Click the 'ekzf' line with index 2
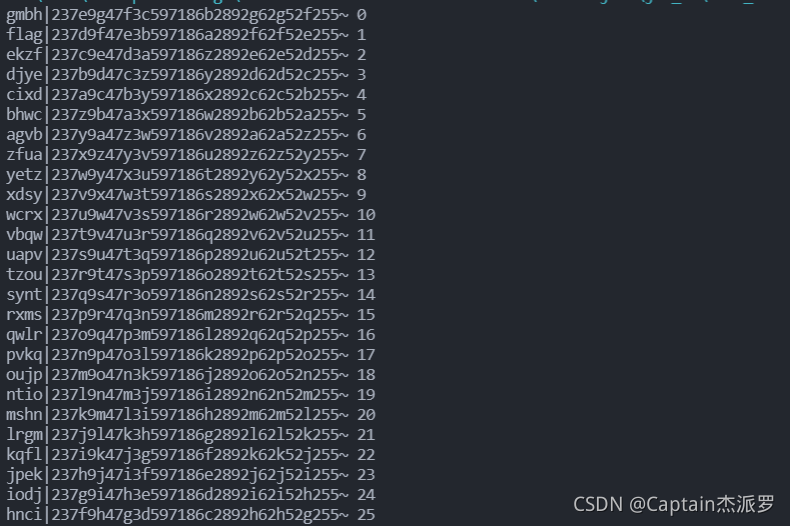This screenshot has width=790, height=526. 186,54
